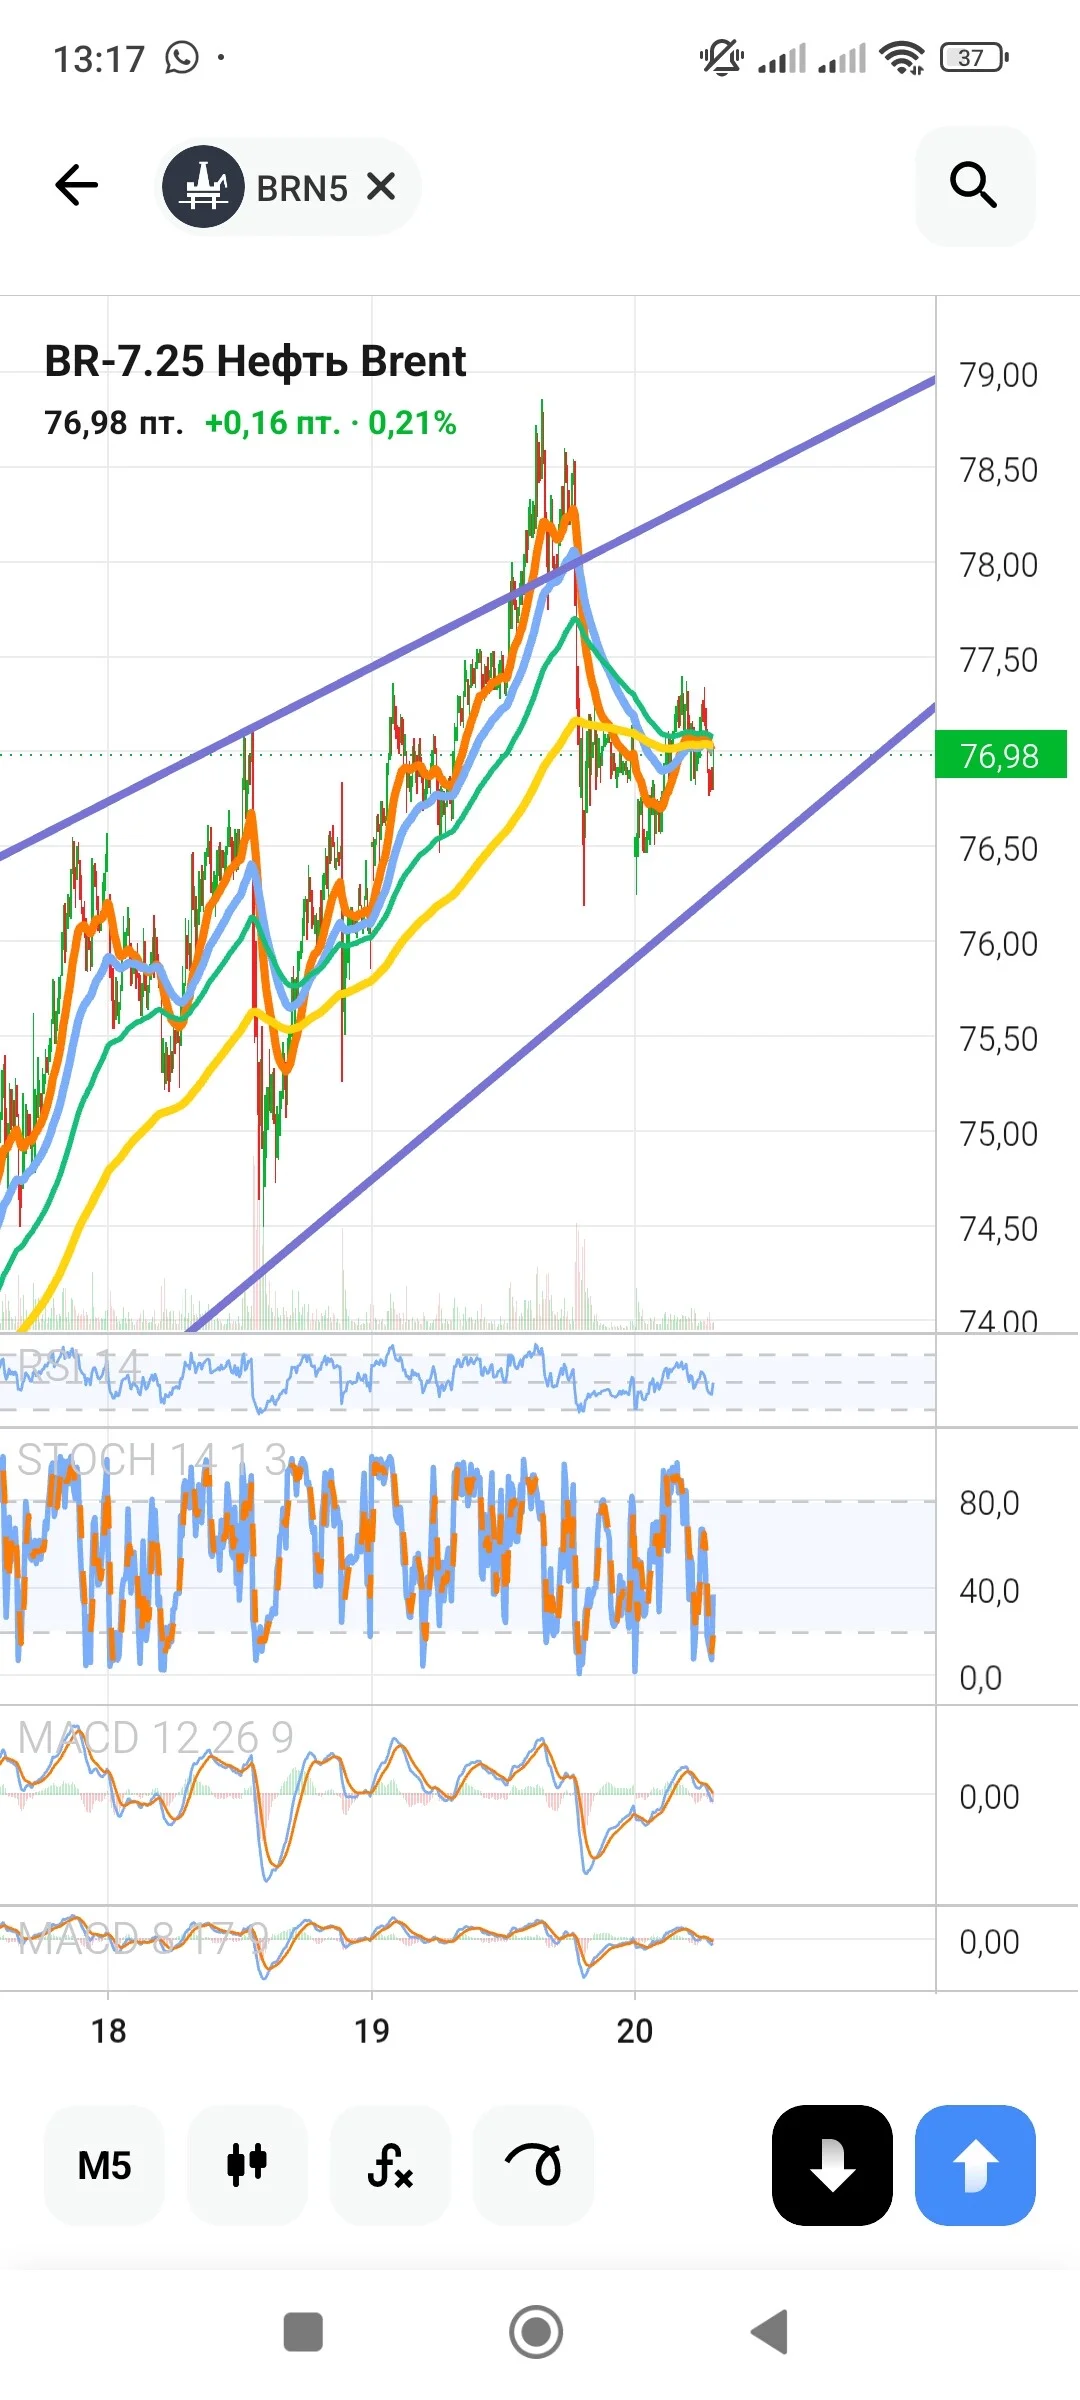Tap the 78,00 price axis label
Screen dimensions: 1080x2400
click(x=999, y=565)
